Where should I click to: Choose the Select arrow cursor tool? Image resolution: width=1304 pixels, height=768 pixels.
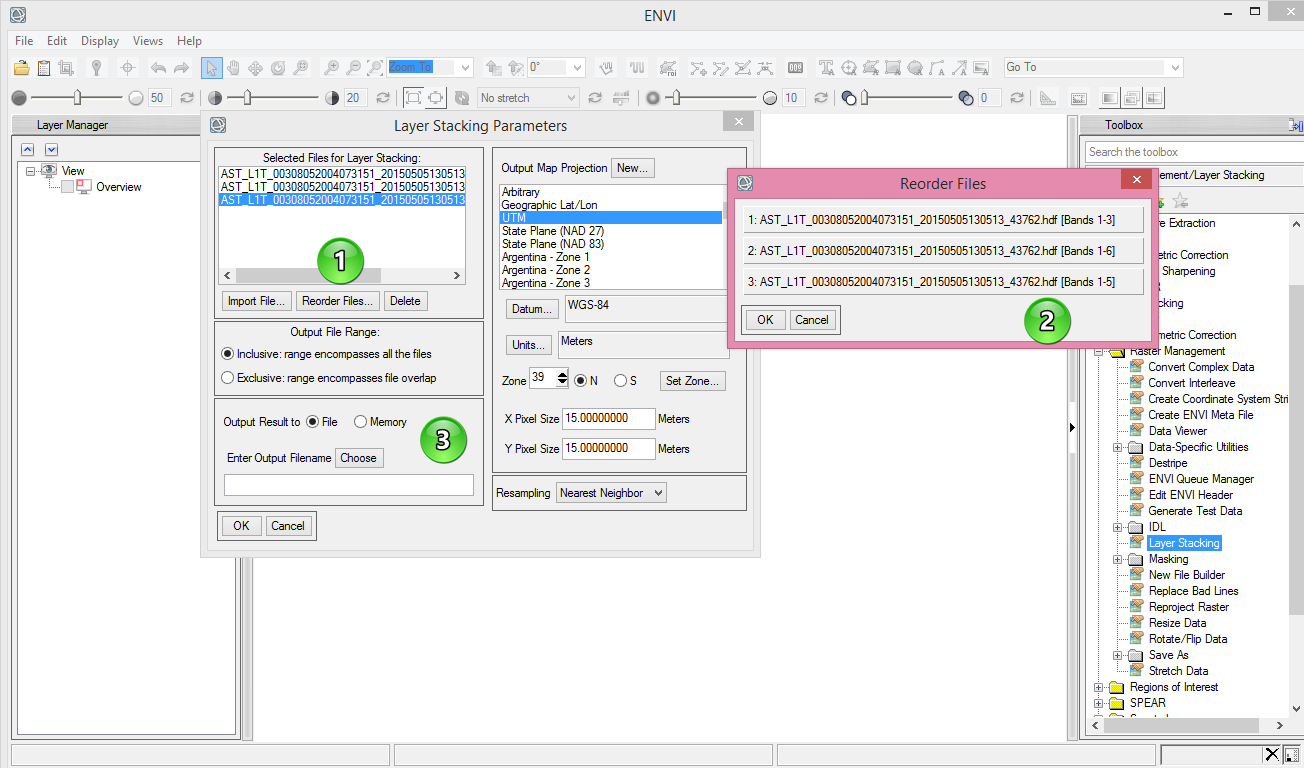(x=211, y=67)
